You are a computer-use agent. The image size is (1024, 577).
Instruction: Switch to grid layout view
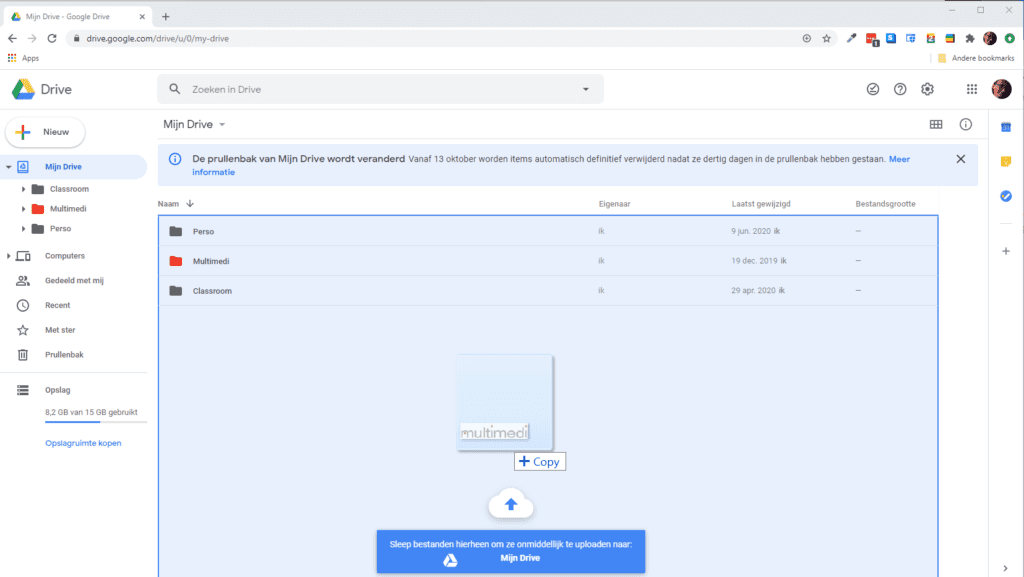936,125
